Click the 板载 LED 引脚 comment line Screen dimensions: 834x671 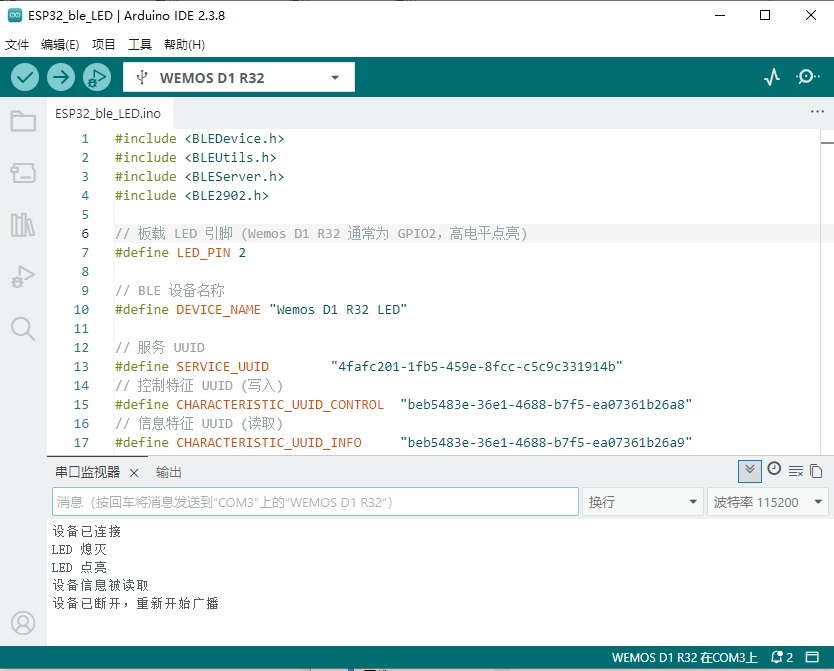pos(321,233)
